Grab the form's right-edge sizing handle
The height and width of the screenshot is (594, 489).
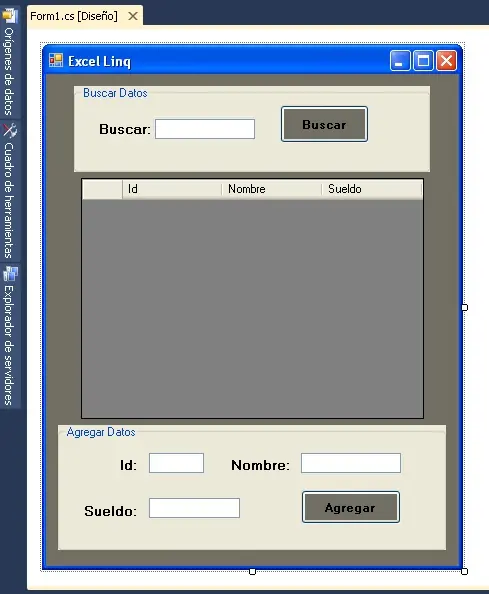[464, 307]
